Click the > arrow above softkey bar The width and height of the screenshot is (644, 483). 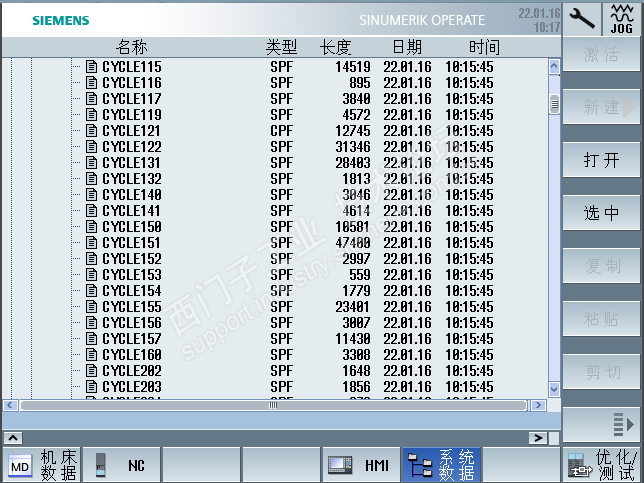click(538, 438)
